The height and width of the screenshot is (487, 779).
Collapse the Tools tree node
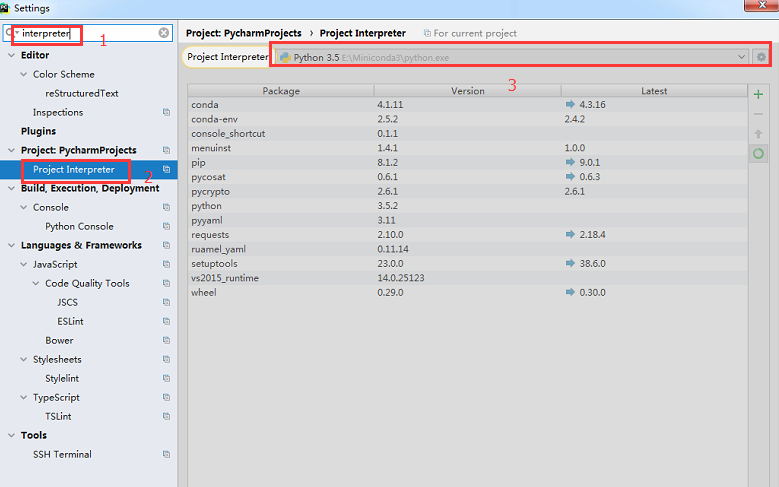click(11, 435)
